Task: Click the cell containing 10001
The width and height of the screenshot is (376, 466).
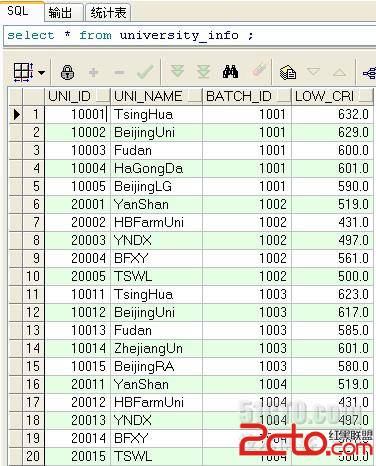Action: pos(77,114)
